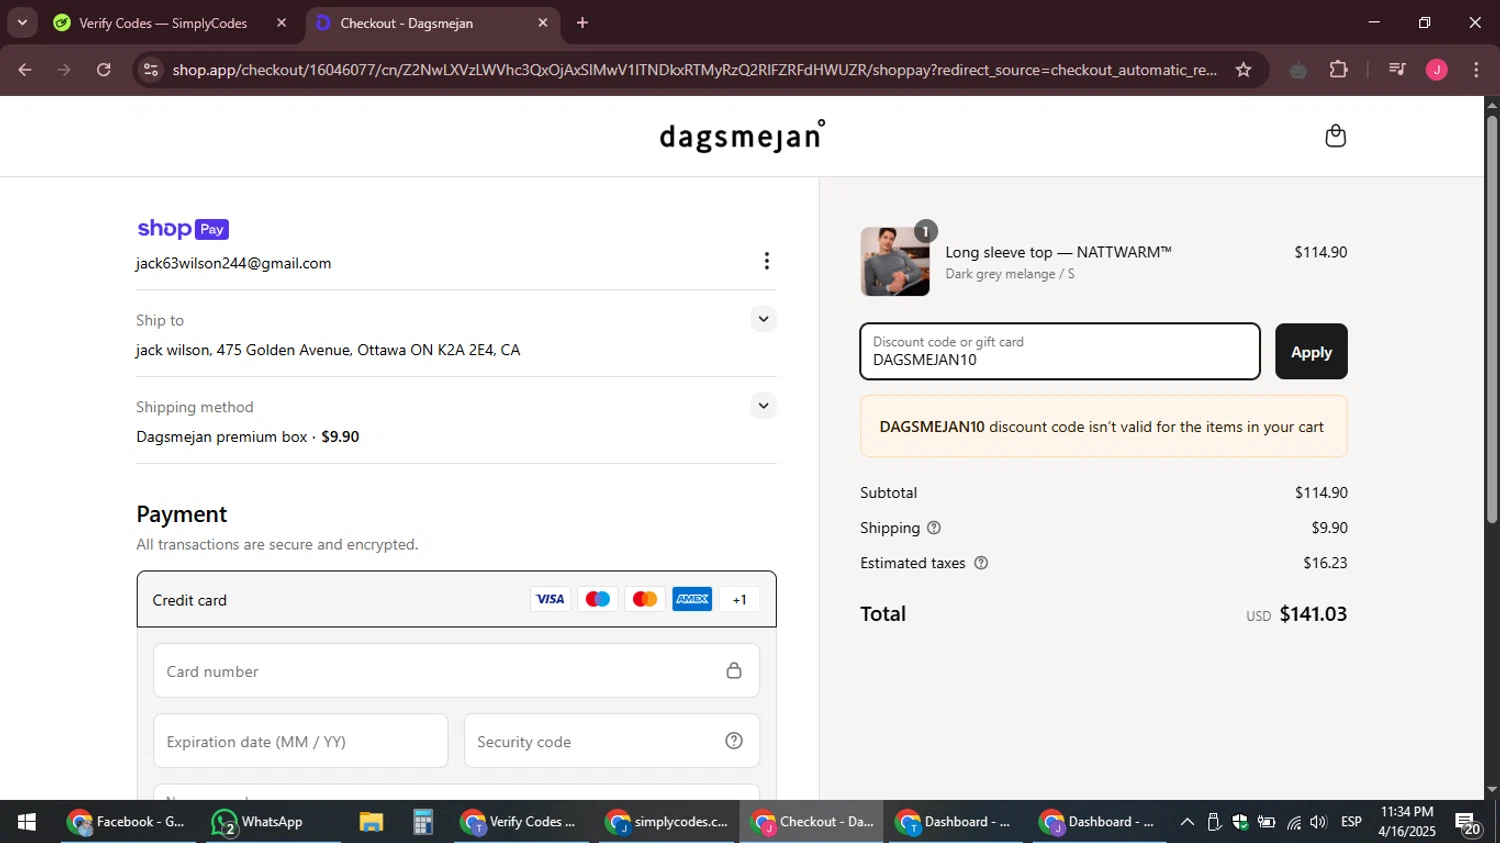Switch to Verify Codes — SimplyCodes tab
1500x843 pixels.
pos(163,23)
